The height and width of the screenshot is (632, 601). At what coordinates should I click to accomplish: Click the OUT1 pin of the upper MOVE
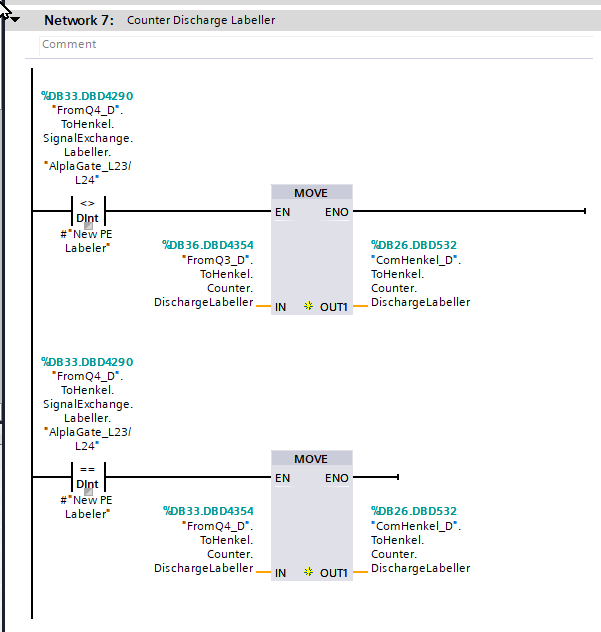(x=334, y=307)
